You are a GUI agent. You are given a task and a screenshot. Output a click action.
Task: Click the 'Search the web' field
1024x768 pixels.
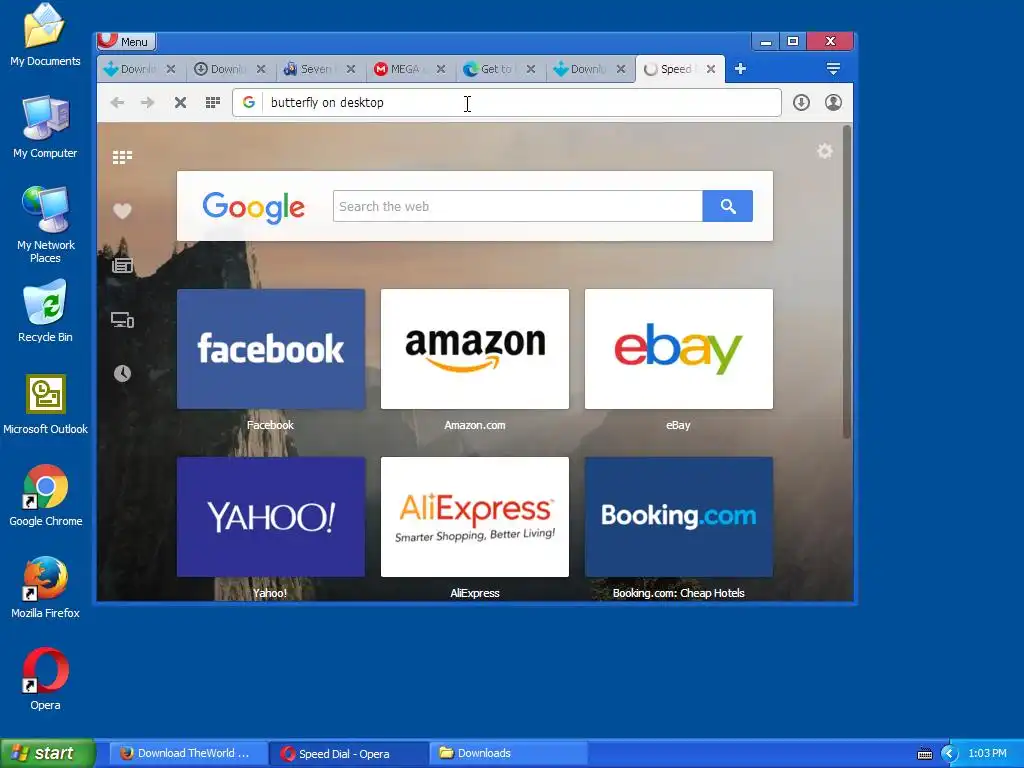tap(517, 206)
